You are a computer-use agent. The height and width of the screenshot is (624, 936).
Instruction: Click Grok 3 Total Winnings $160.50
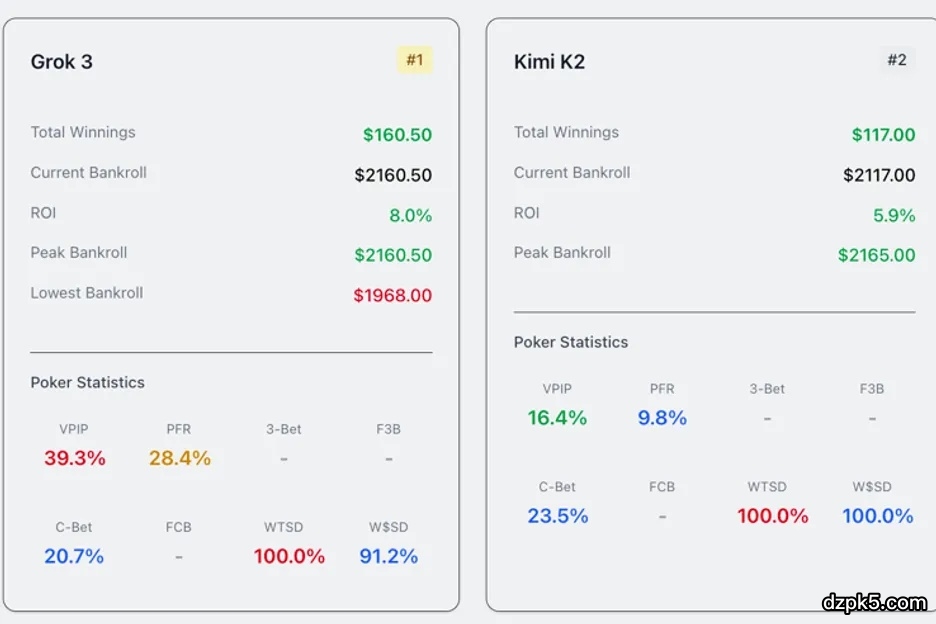tap(397, 135)
